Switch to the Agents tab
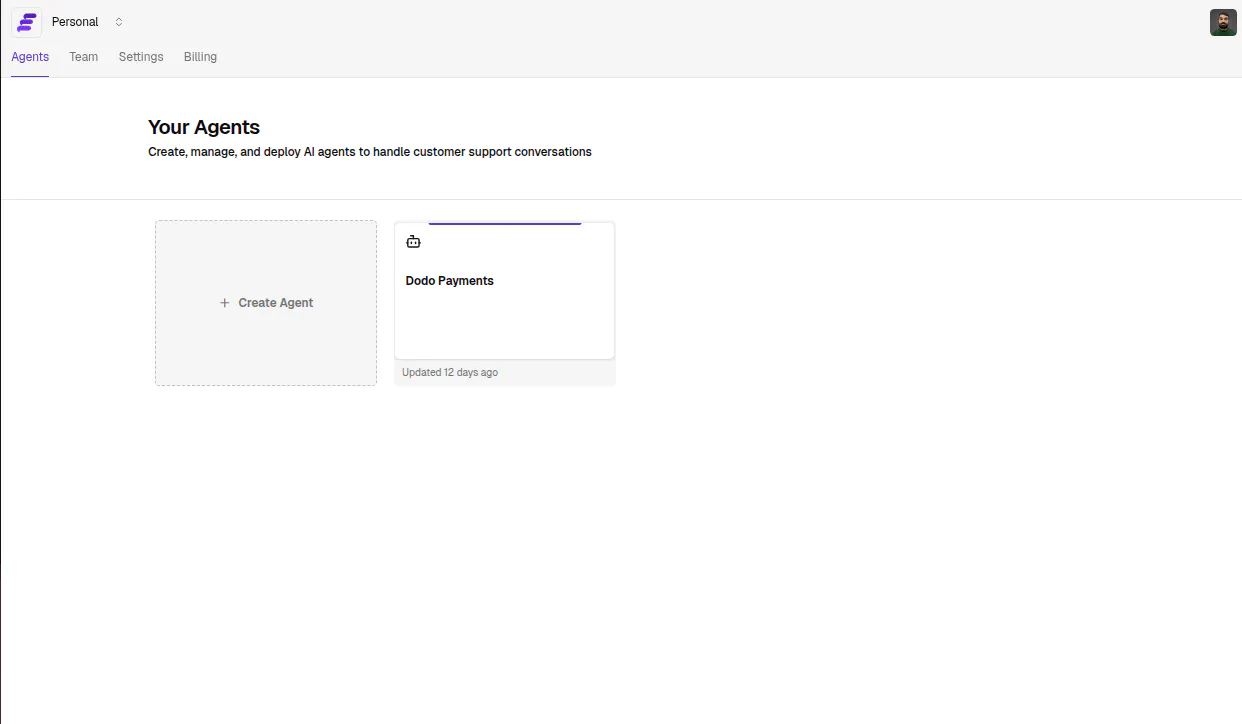1242x724 pixels. 30,57
